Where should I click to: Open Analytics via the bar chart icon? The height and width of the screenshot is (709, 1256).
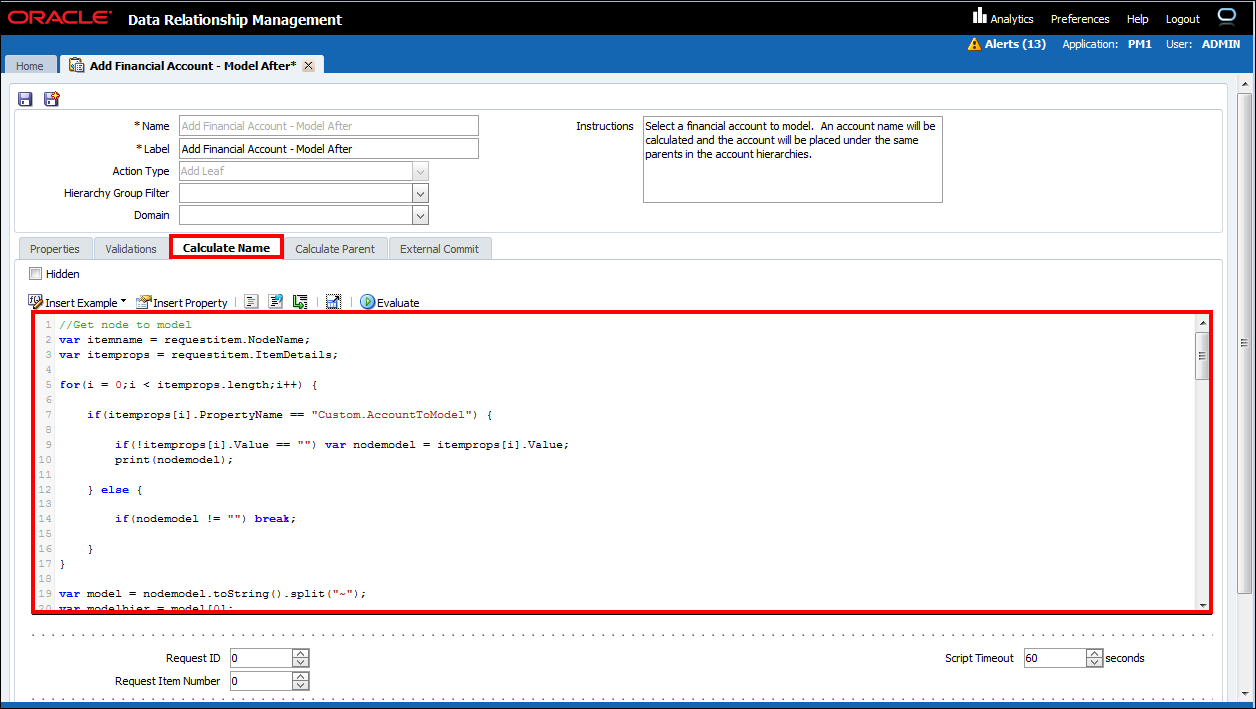(980, 17)
